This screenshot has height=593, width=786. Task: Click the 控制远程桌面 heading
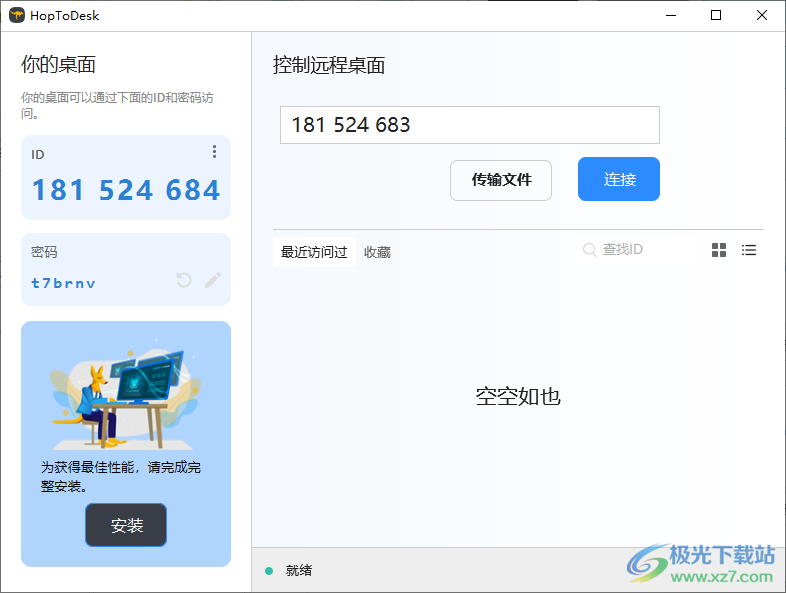pyautogui.click(x=329, y=65)
